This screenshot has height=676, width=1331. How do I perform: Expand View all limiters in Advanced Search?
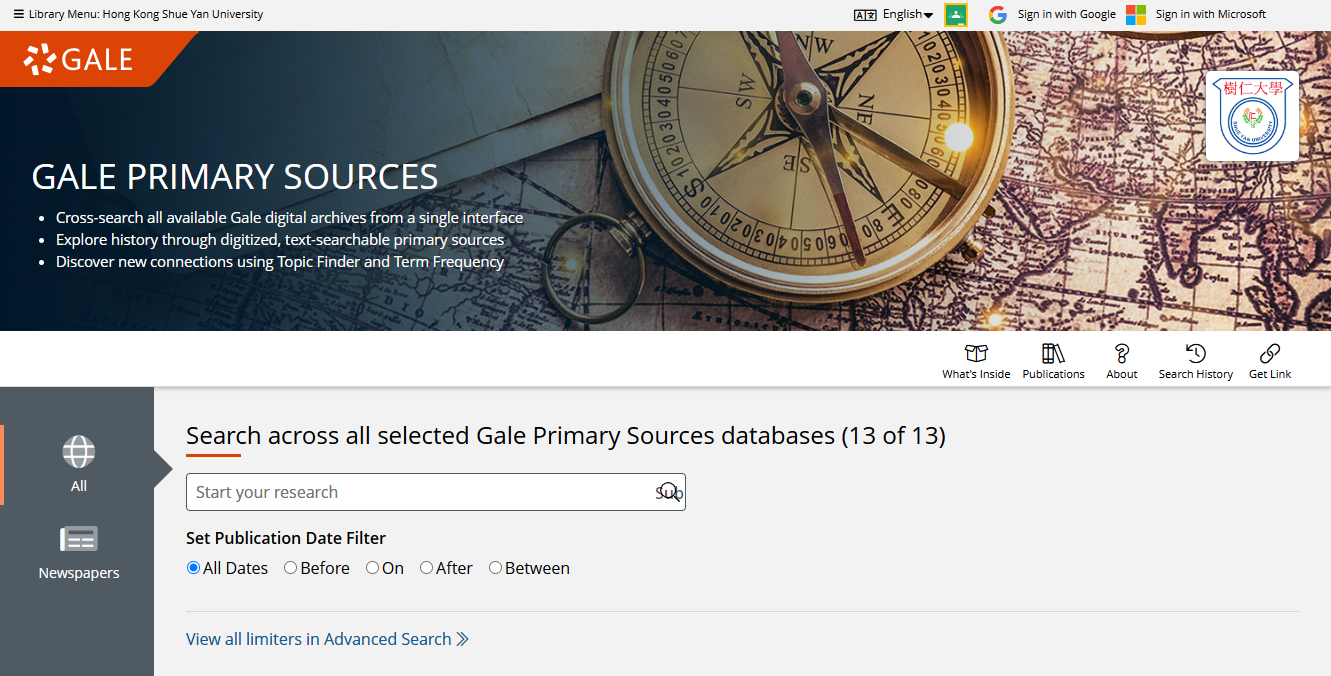327,639
